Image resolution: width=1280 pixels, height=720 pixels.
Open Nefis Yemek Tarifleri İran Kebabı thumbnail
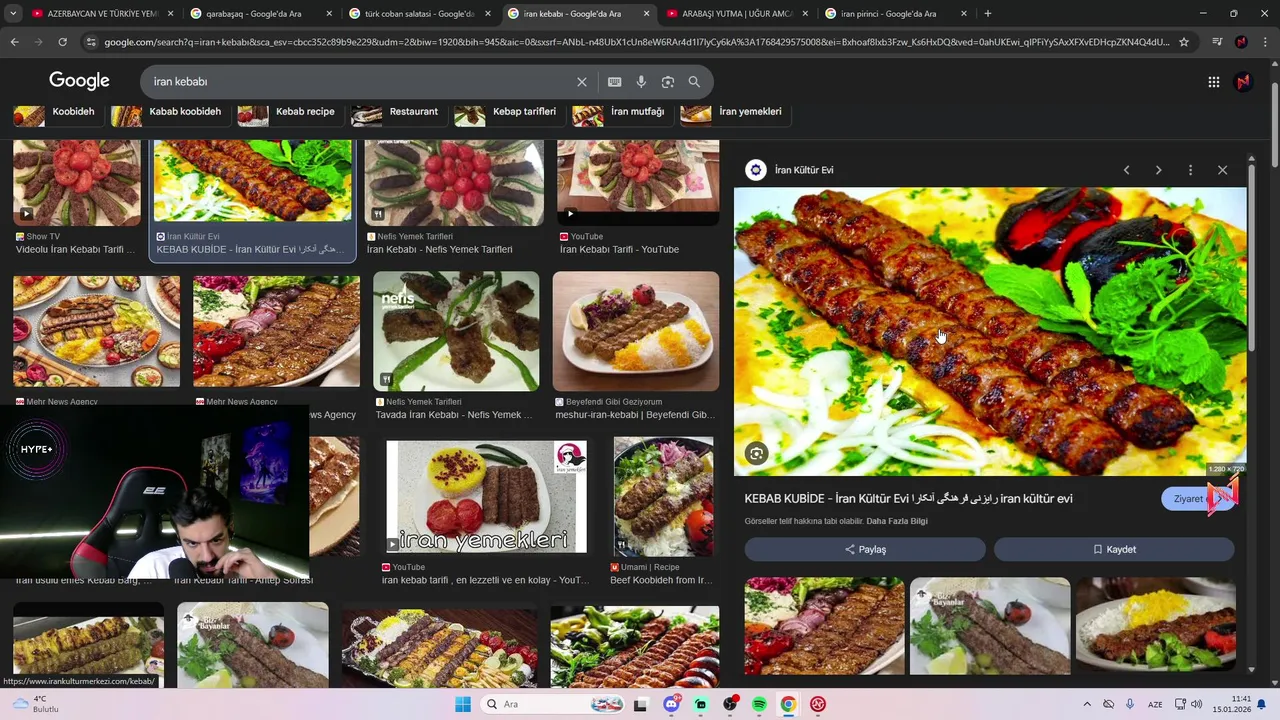coord(454,183)
